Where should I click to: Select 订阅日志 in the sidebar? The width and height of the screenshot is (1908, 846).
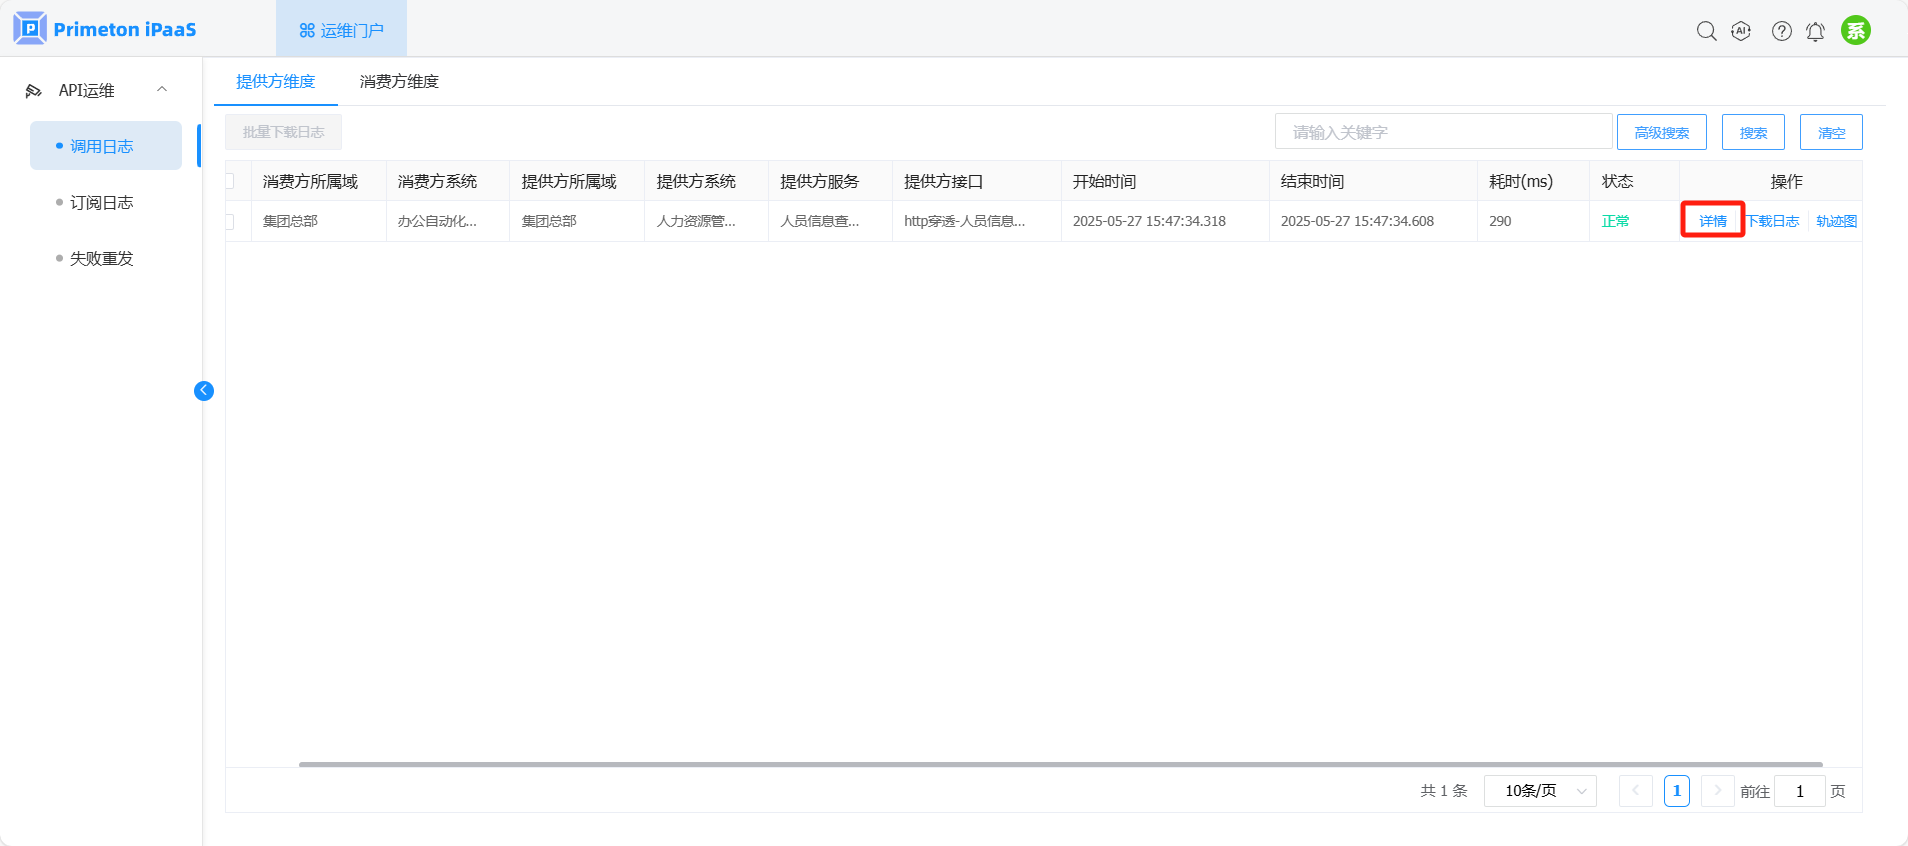pos(101,203)
